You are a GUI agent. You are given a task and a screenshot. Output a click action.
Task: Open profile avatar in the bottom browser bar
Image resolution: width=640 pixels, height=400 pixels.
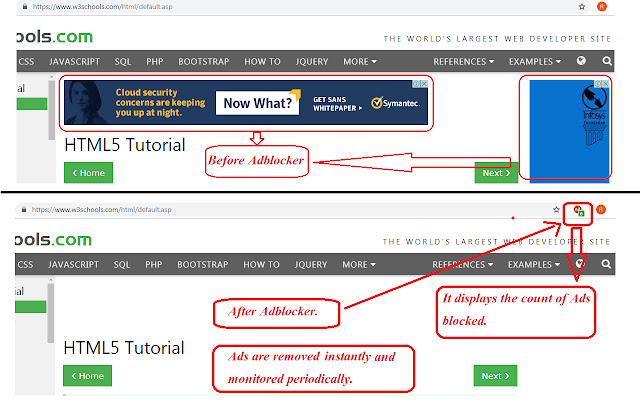601,209
